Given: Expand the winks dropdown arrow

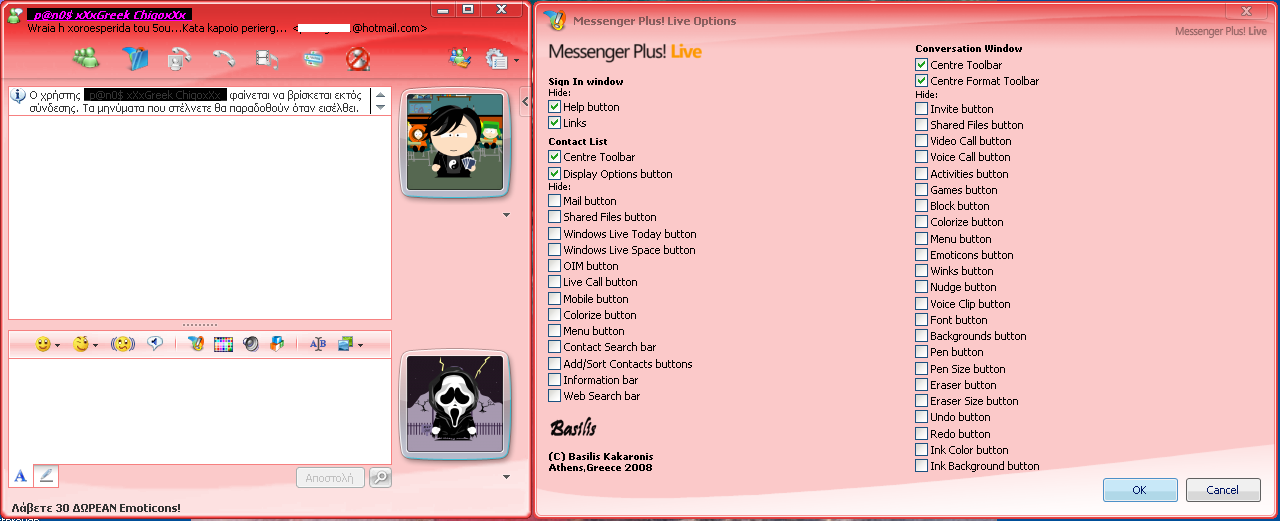Looking at the screenshot, I should 96,345.
